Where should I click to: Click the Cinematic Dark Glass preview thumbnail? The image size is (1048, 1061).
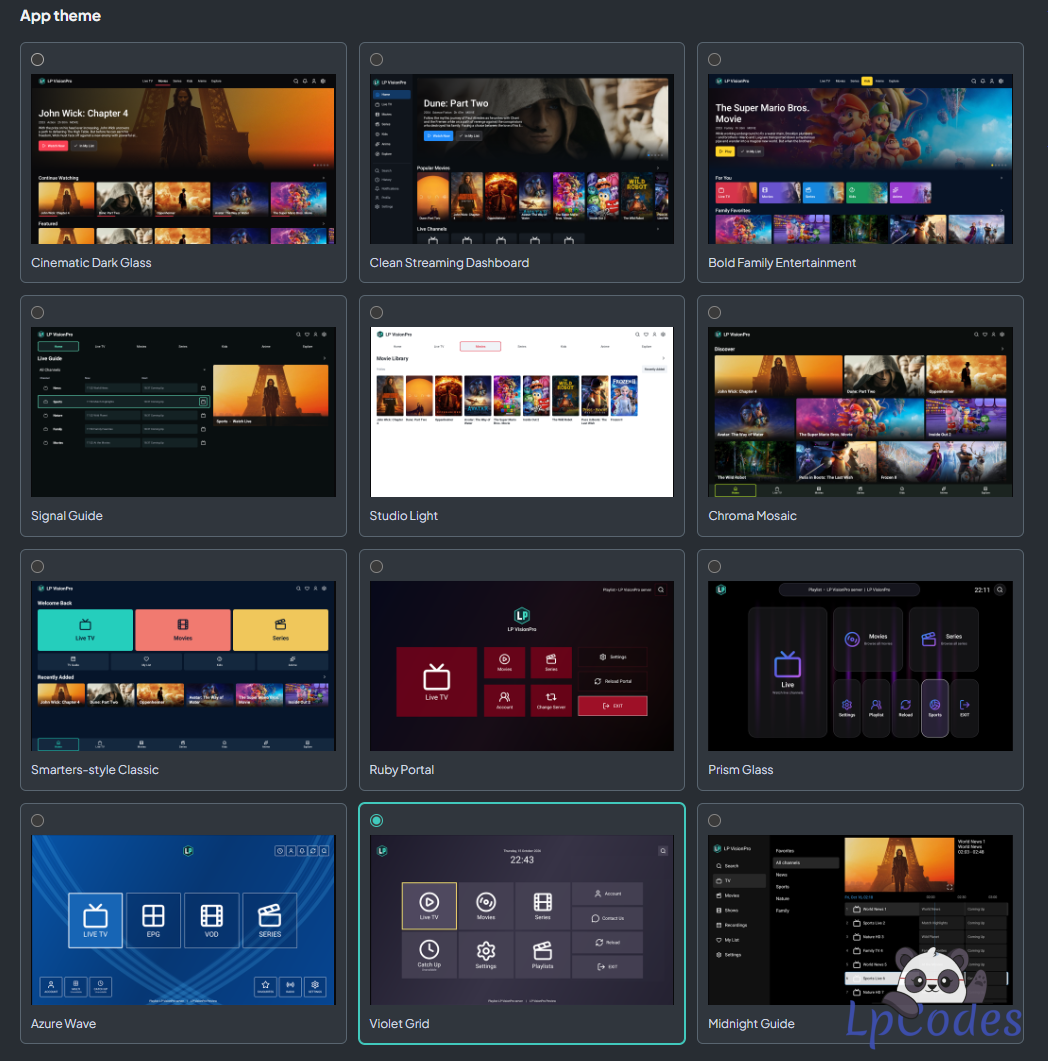pyautogui.click(x=183, y=159)
